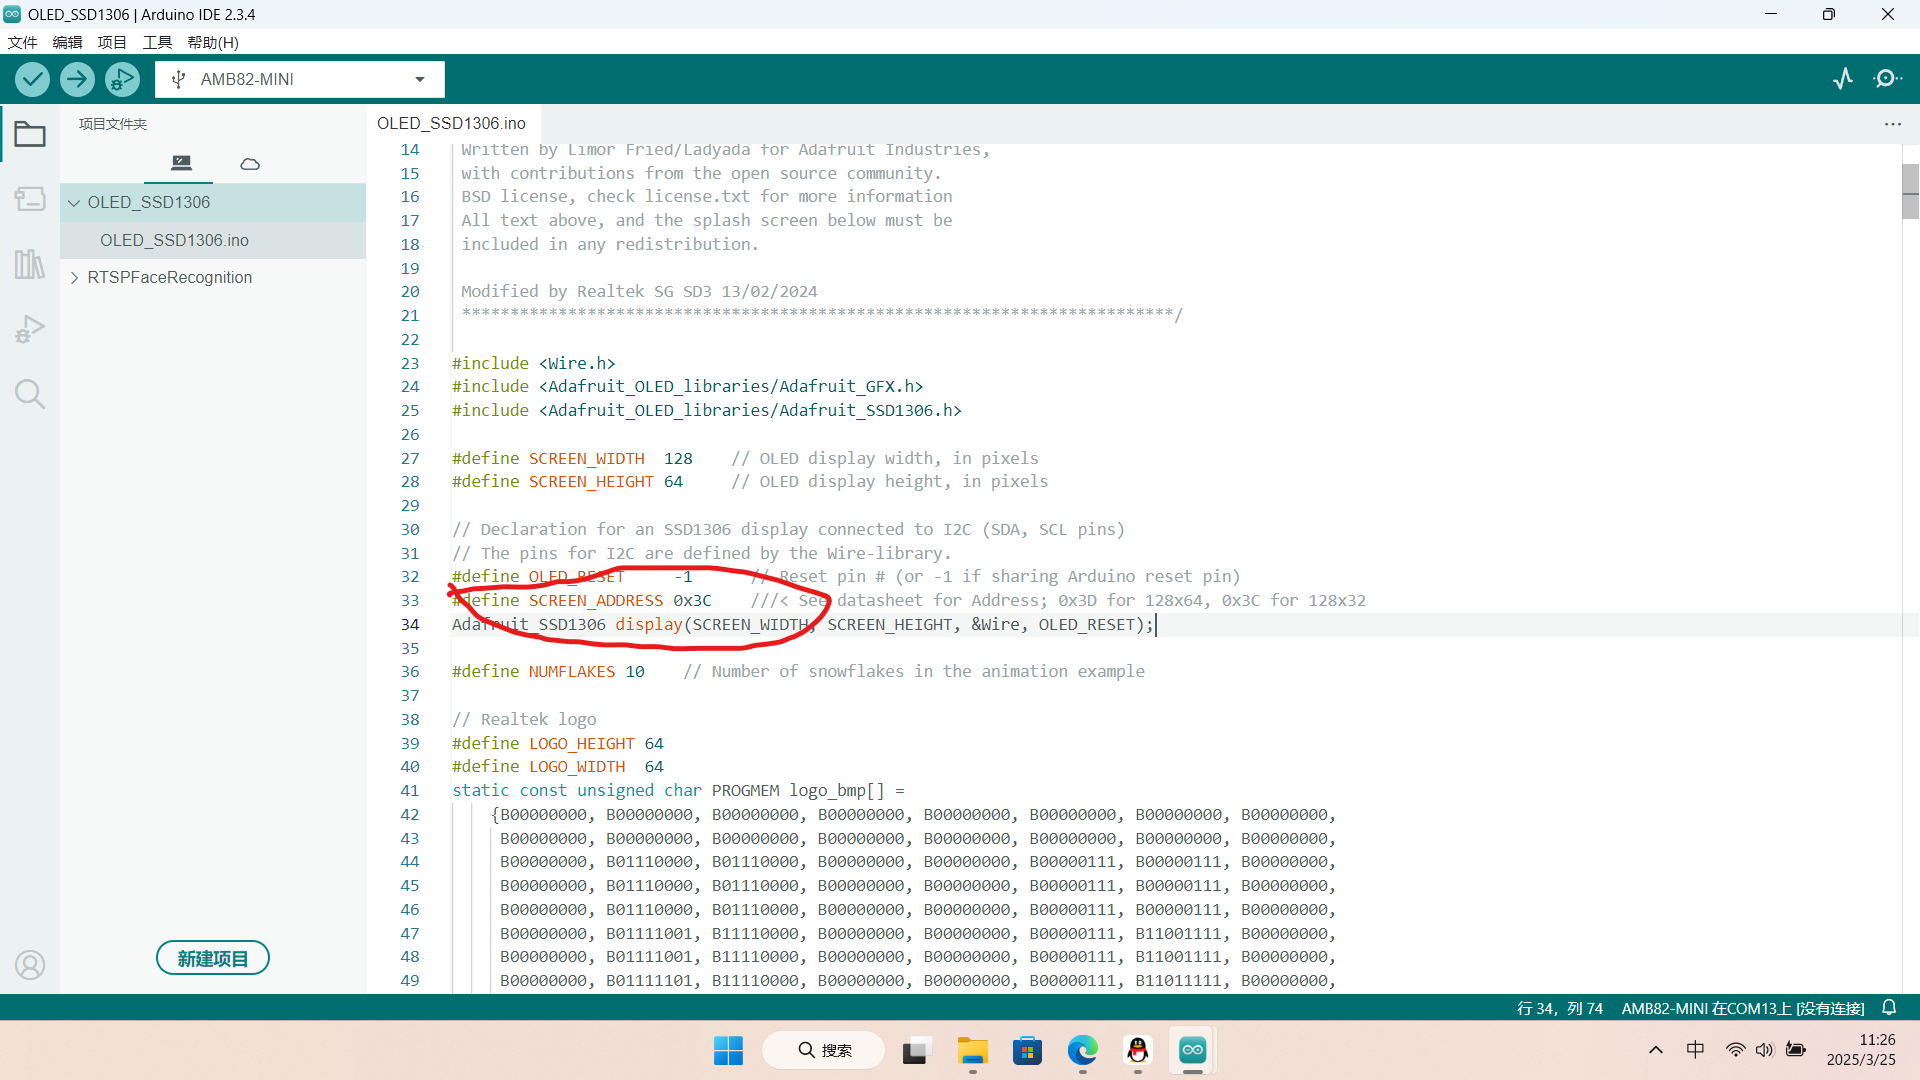Click the notifications bell in status bar
Screen dimensions: 1920x1080
coord(1890,1008)
